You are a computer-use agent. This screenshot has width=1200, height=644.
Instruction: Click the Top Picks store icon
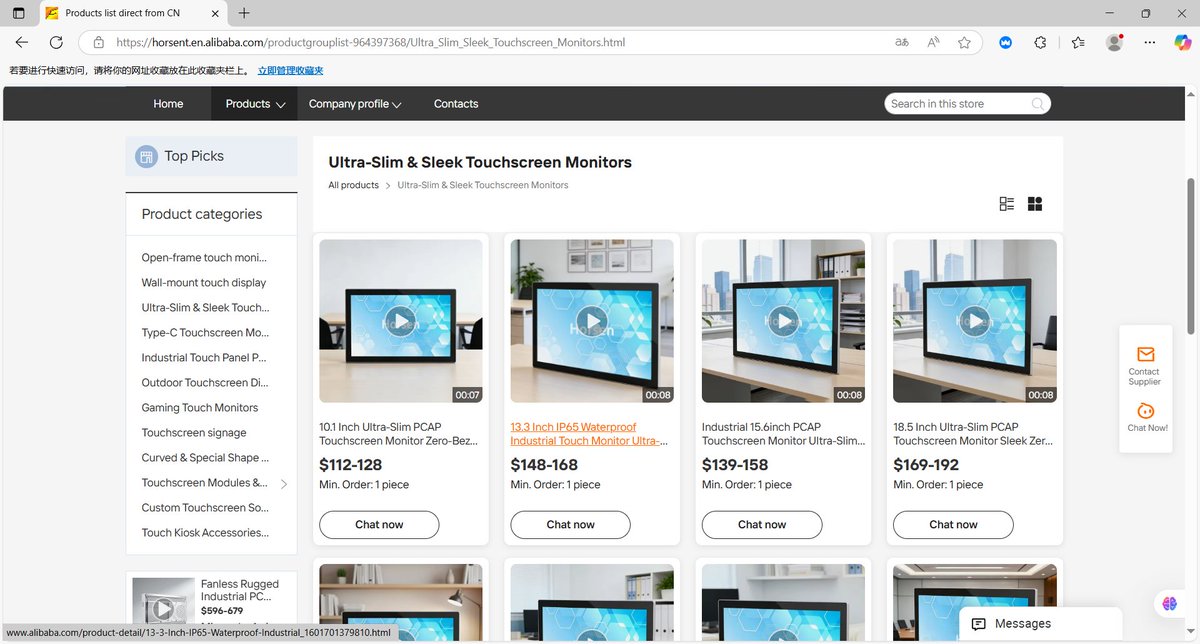tap(147, 156)
